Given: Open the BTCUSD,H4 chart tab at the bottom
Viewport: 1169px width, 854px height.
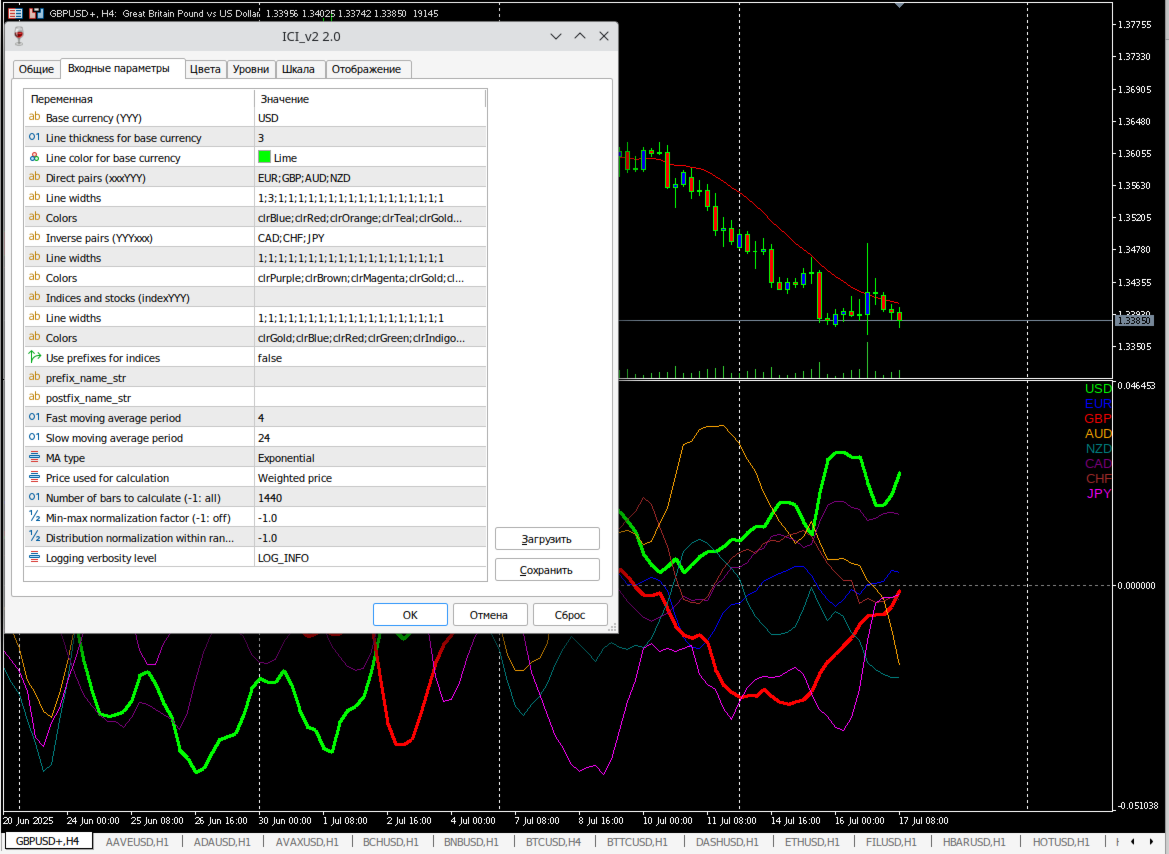Looking at the screenshot, I should click(x=553, y=841).
